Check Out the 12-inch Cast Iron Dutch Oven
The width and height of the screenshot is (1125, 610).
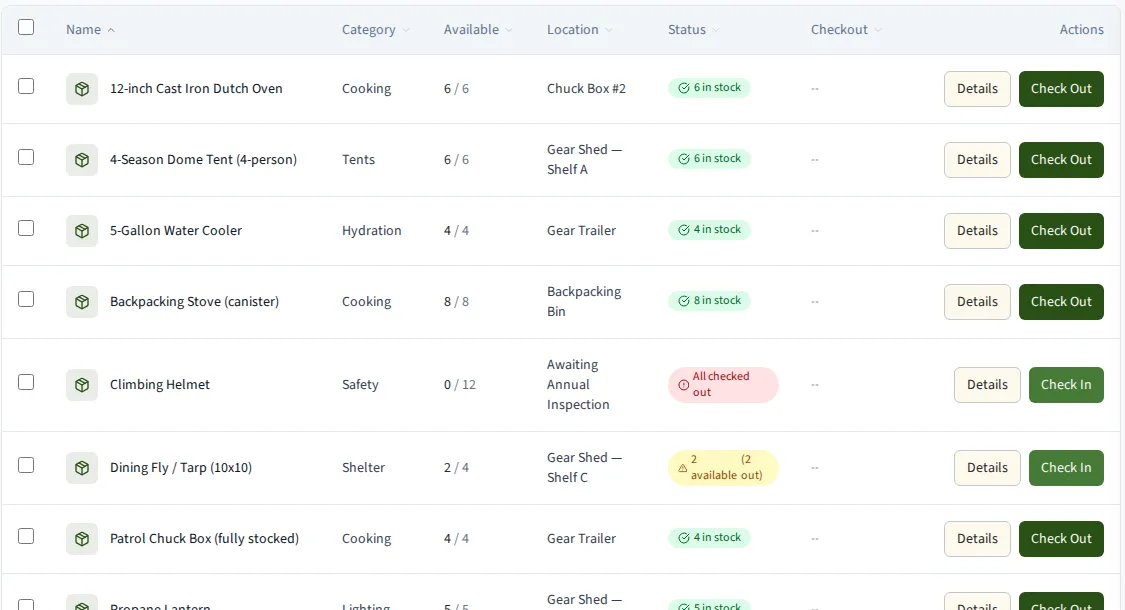point(1061,89)
